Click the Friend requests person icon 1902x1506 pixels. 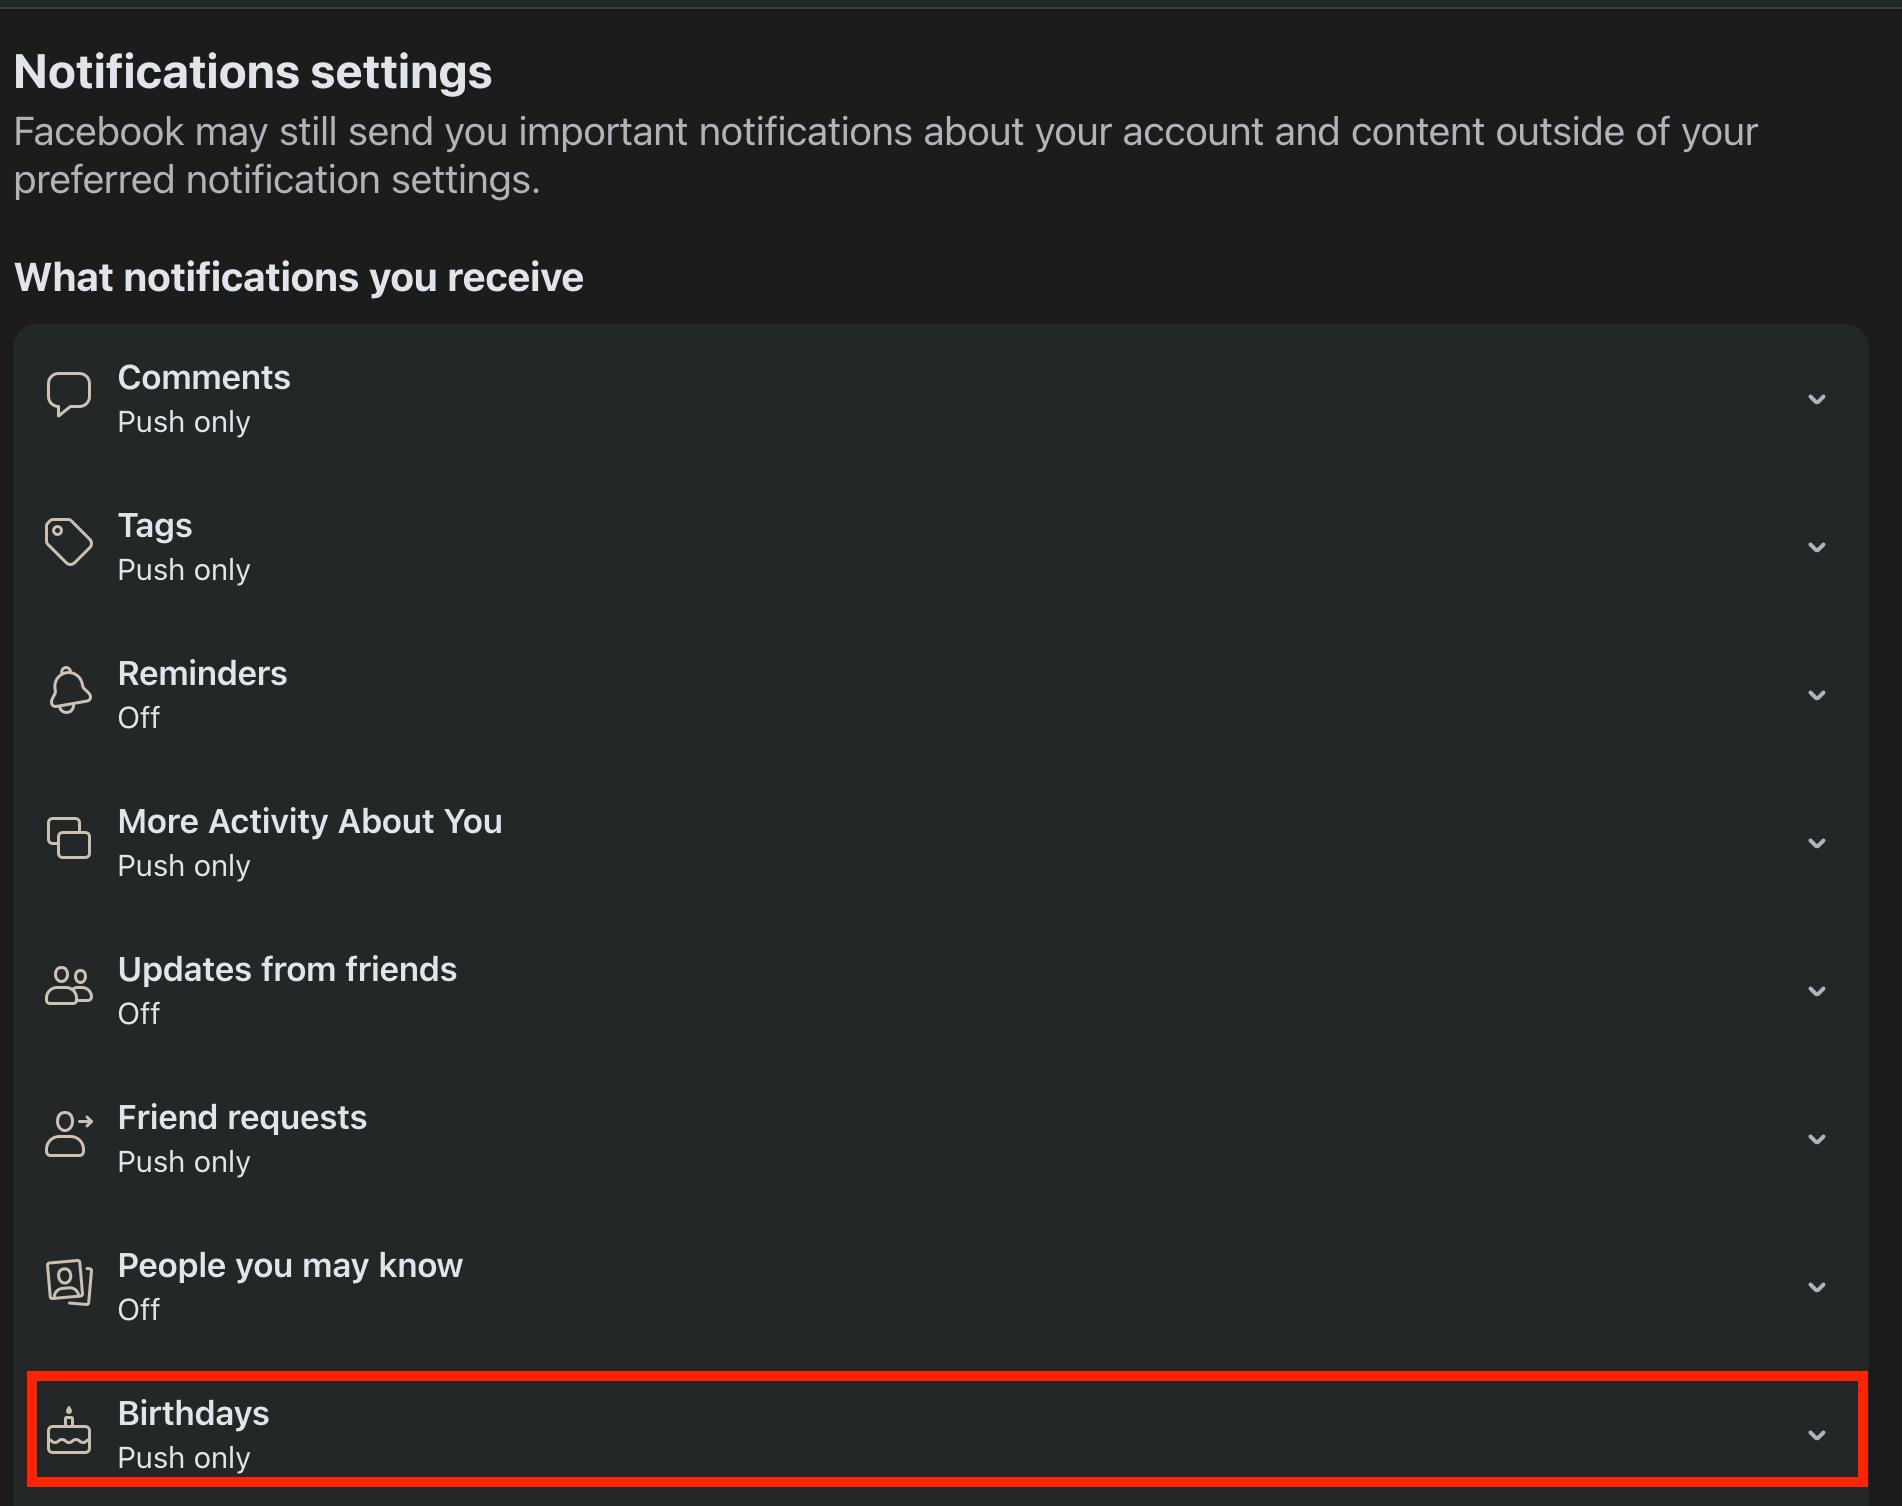69,1134
